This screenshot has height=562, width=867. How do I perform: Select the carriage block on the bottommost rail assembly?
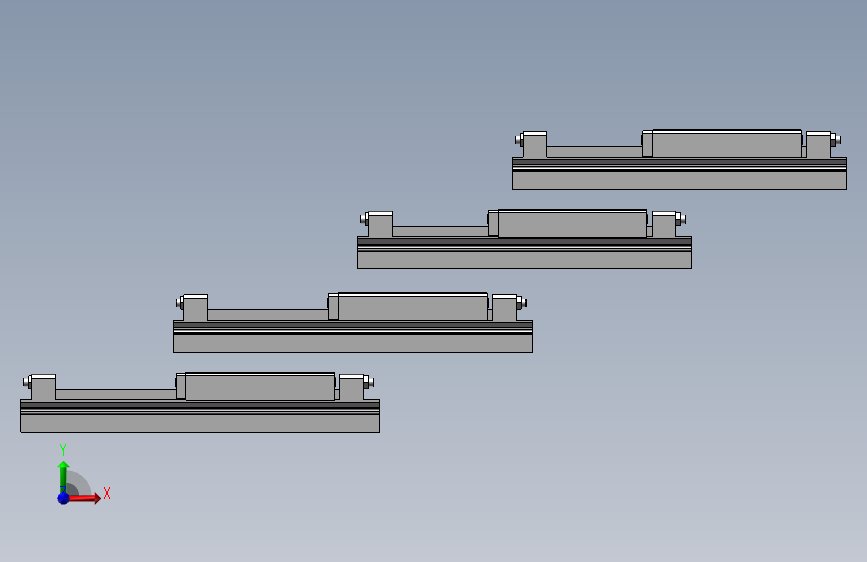pos(260,386)
